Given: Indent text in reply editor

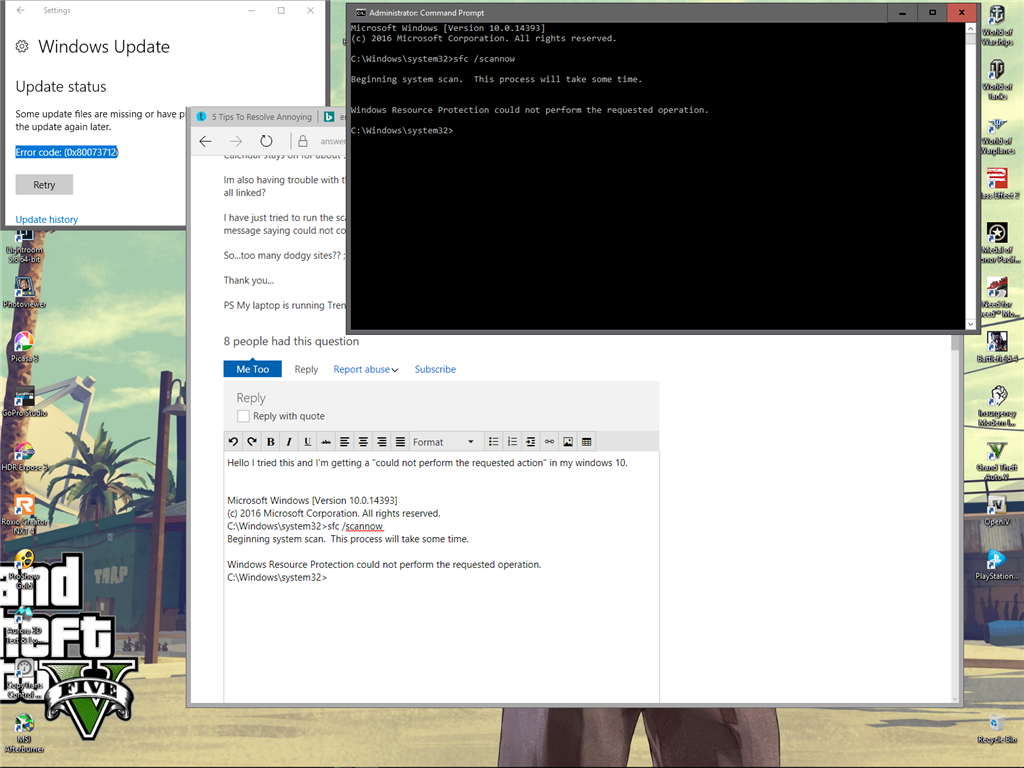Looking at the screenshot, I should click(x=531, y=442).
